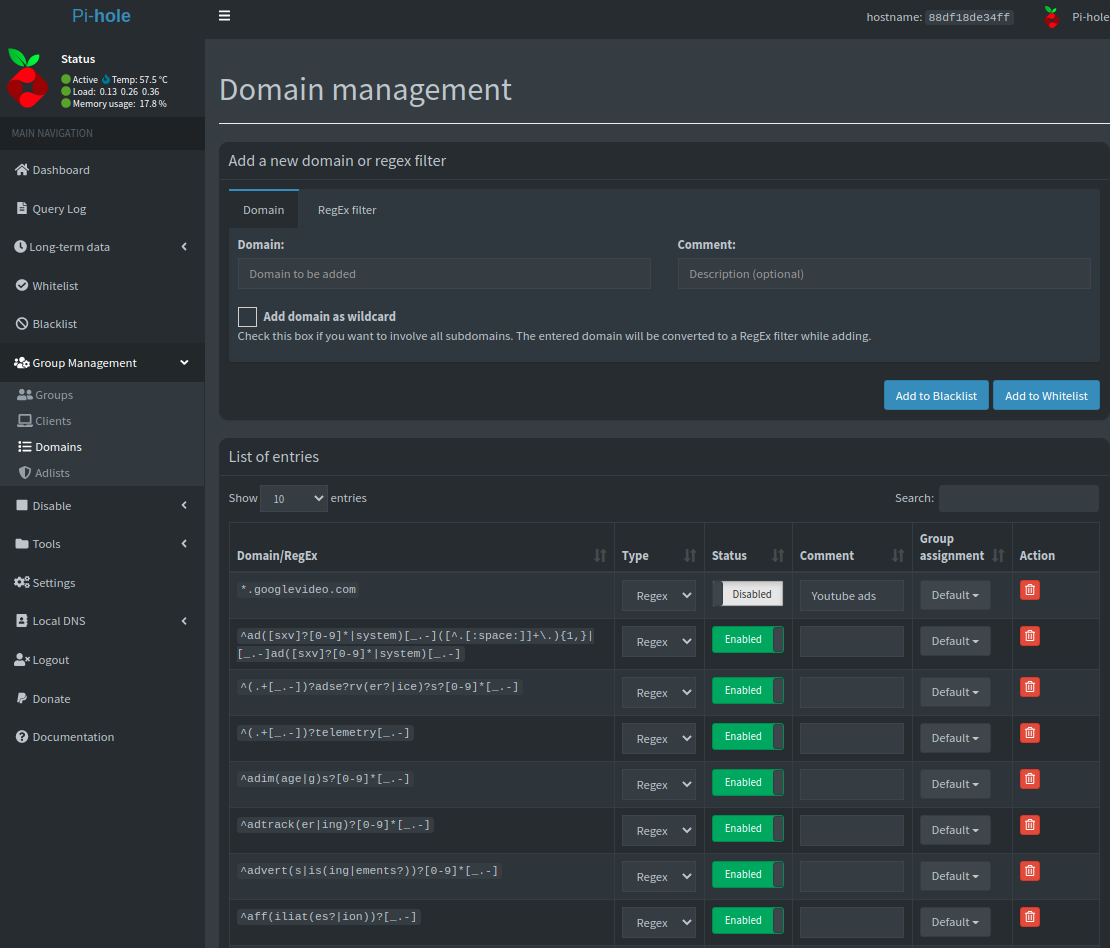Screen dimensions: 1110x948
Task: Open Query Log in the sidebar
Action: click(59, 209)
